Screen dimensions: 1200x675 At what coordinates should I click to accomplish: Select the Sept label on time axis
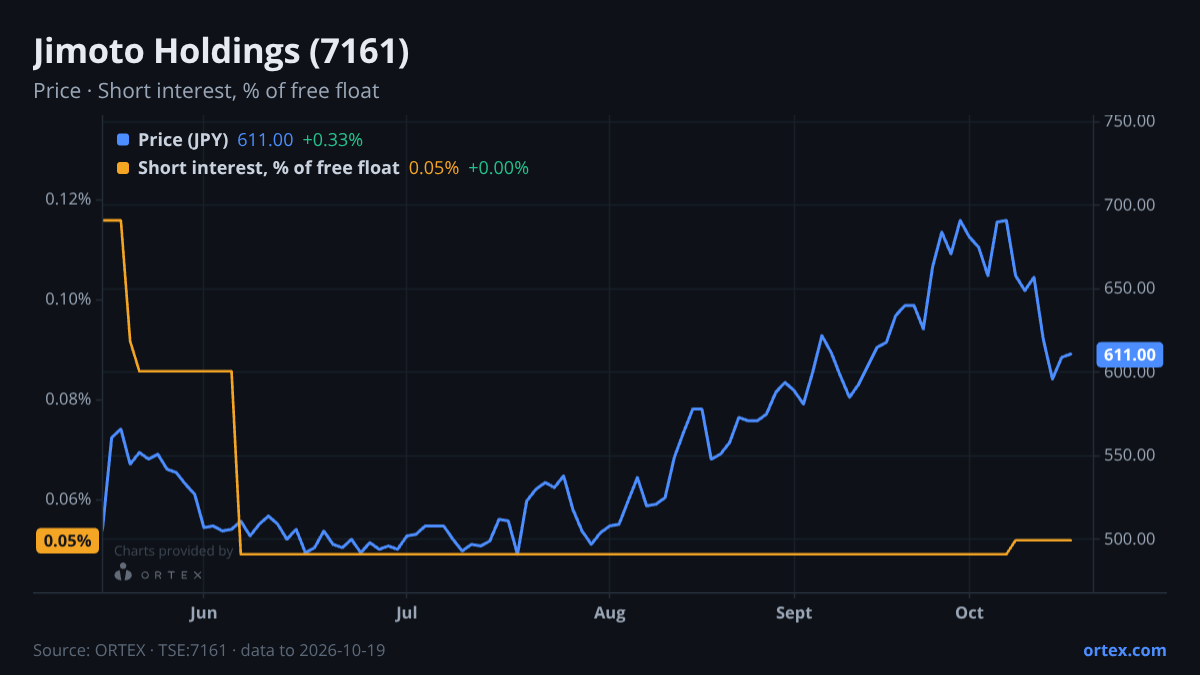coord(794,613)
